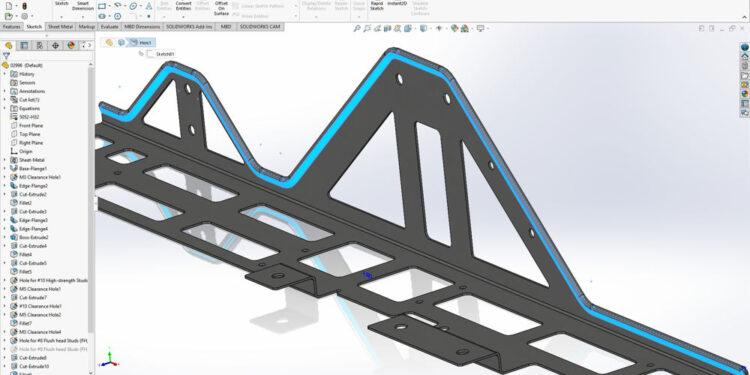Viewport: 750px width, 375px height.
Task: Expand more manager tabs arrow
Action: 88,45
